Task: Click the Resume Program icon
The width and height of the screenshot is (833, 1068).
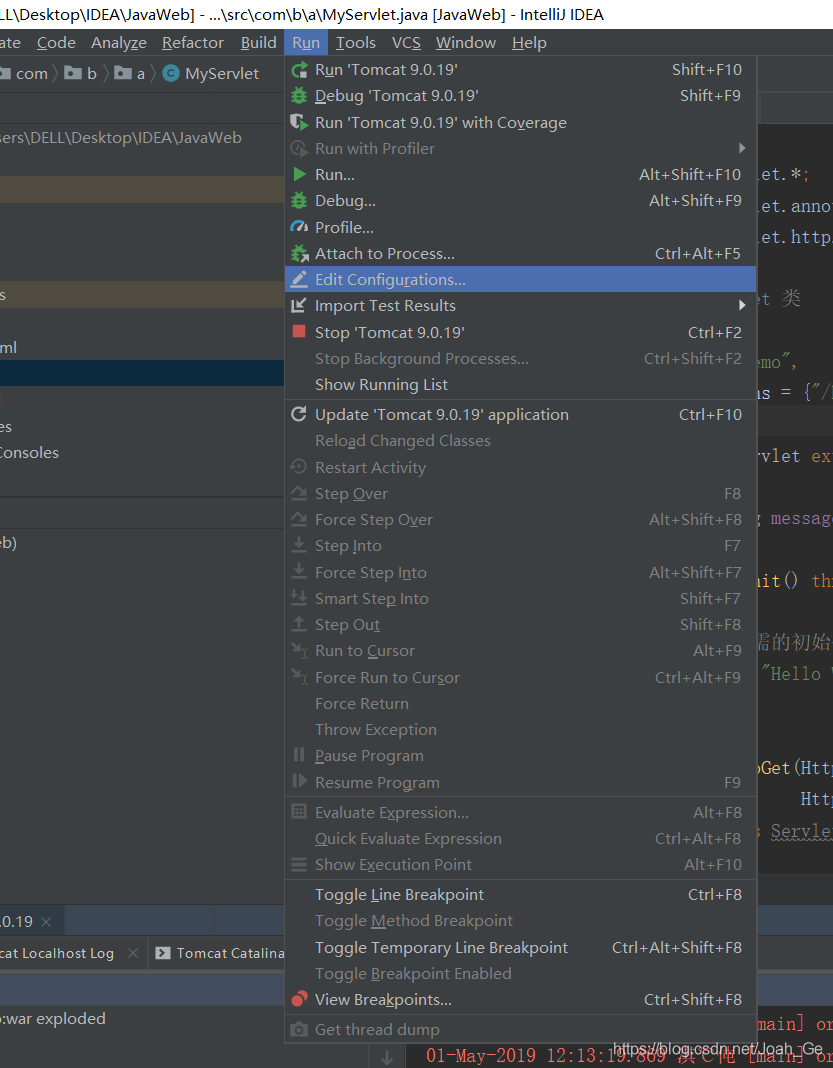Action: [x=299, y=781]
